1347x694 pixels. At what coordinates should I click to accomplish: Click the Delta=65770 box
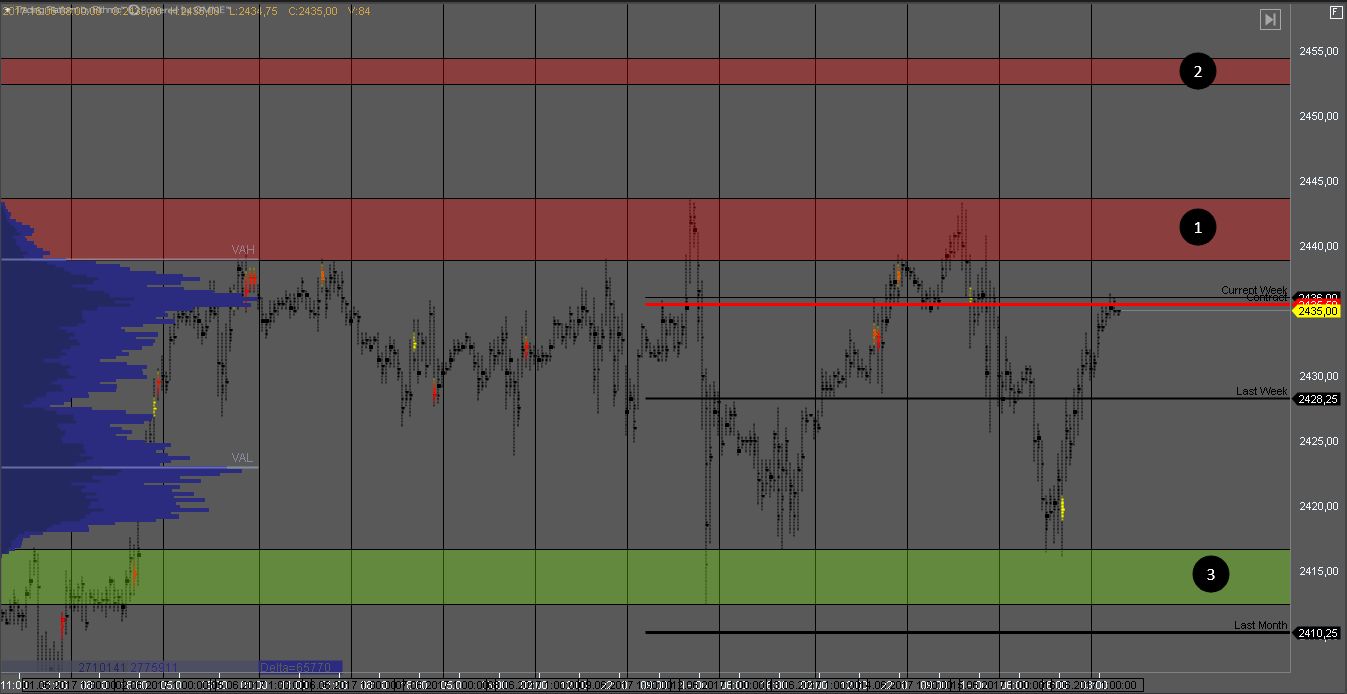300,667
